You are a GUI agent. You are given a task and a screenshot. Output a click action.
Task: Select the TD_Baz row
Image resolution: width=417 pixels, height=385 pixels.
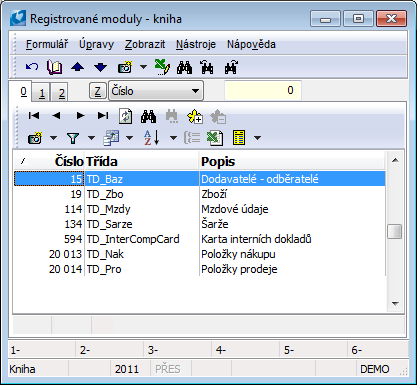(200, 179)
